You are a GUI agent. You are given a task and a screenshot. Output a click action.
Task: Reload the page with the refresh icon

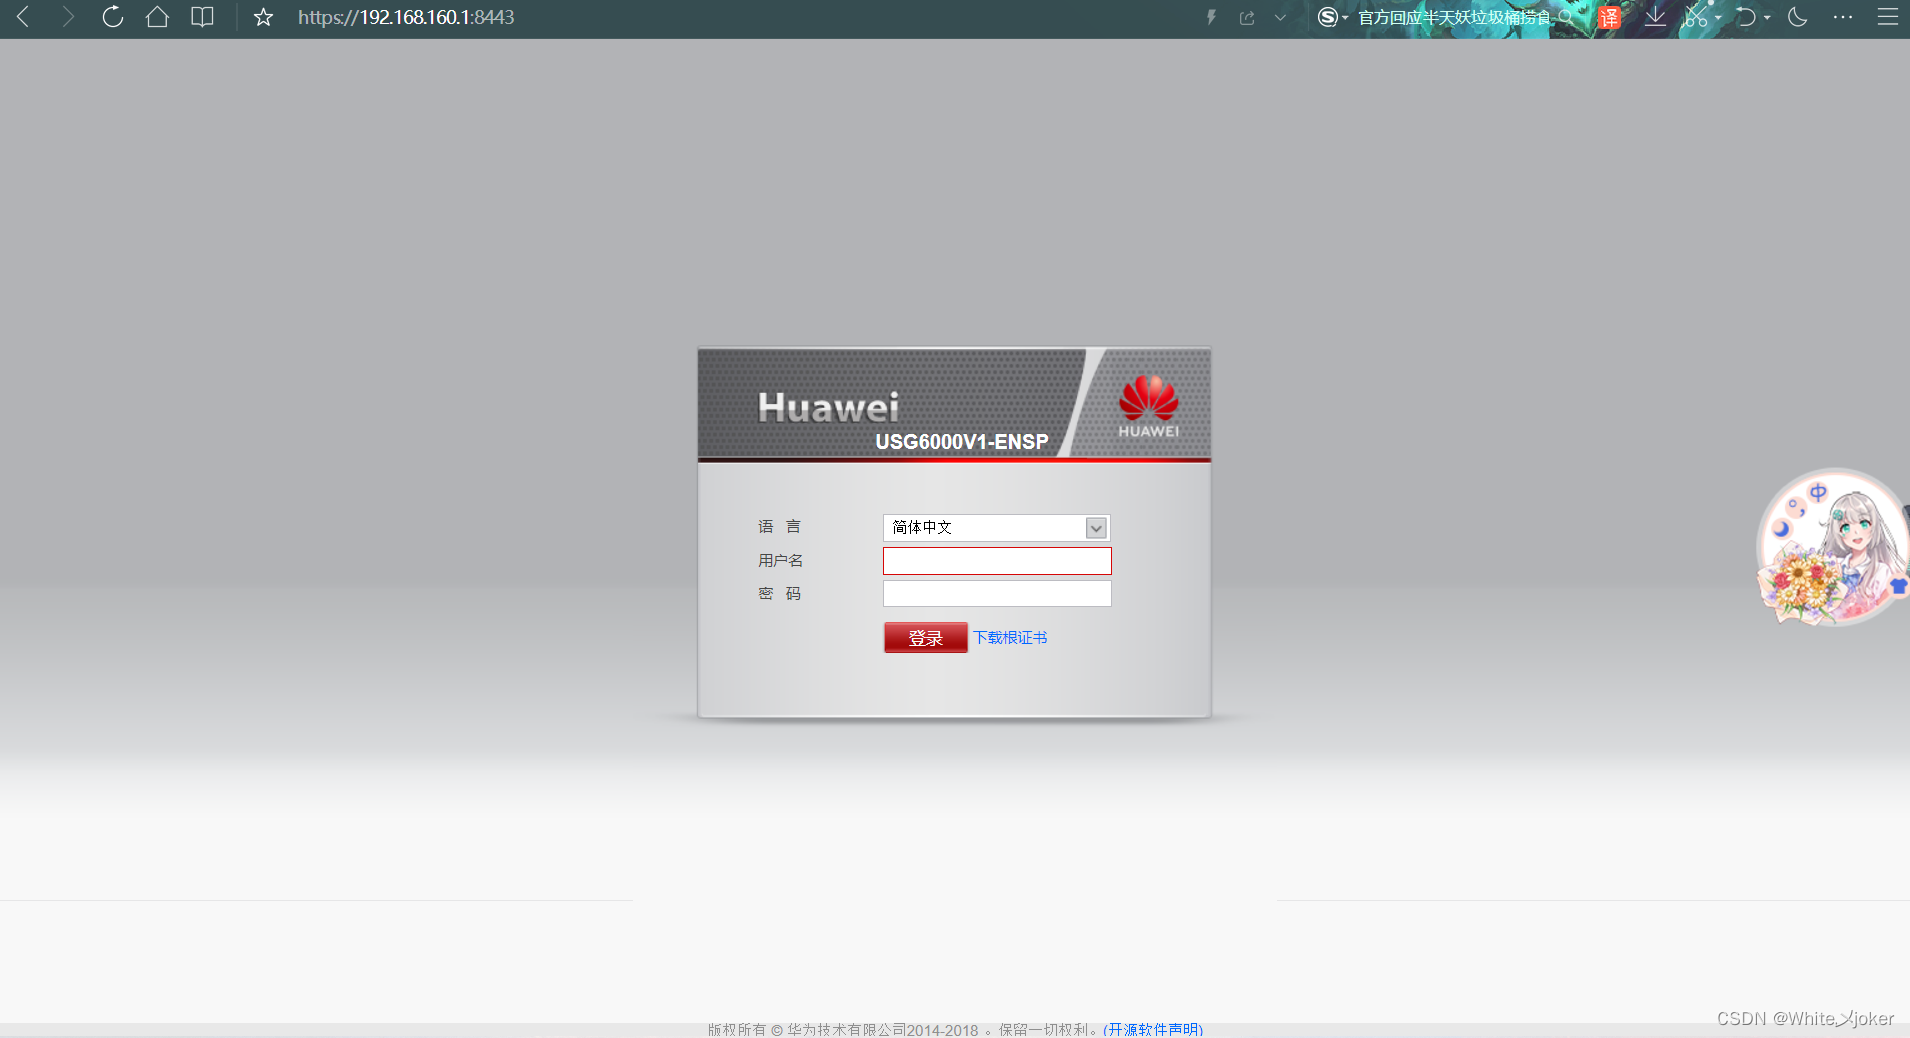pos(113,17)
